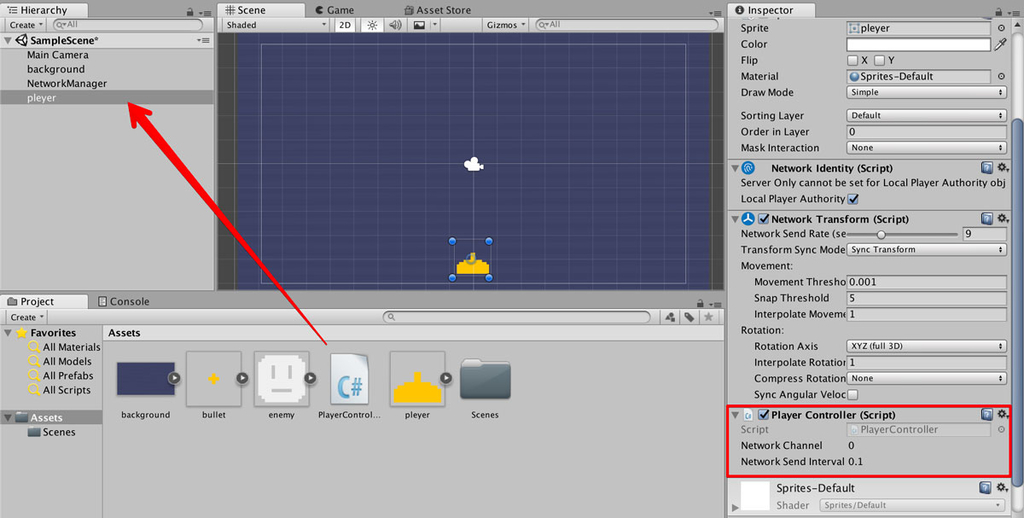Click Hierarchy Create button
This screenshot has width=1024, height=518.
coord(26,25)
